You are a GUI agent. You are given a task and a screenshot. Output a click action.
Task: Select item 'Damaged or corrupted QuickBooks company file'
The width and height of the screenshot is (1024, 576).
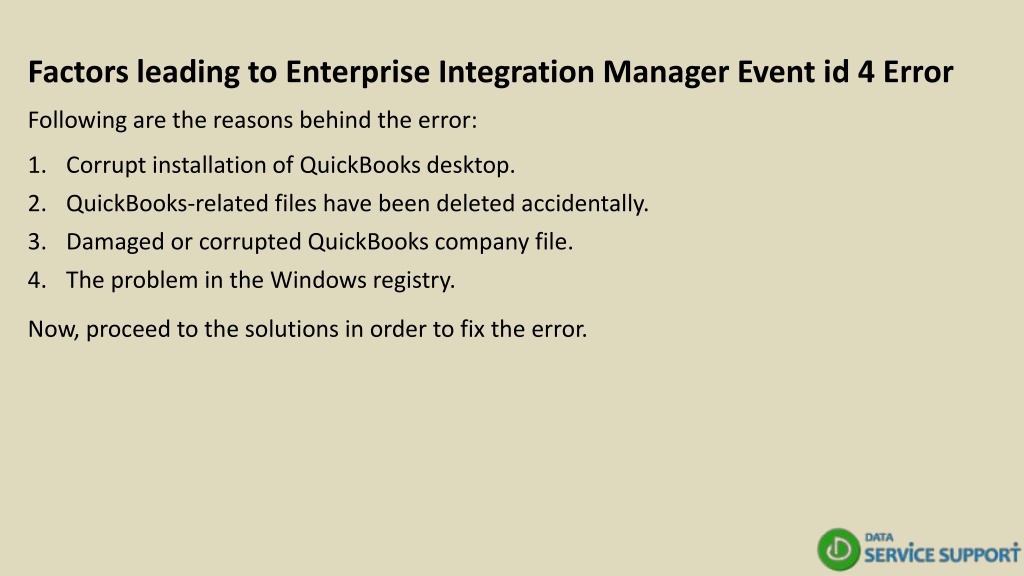coord(319,242)
